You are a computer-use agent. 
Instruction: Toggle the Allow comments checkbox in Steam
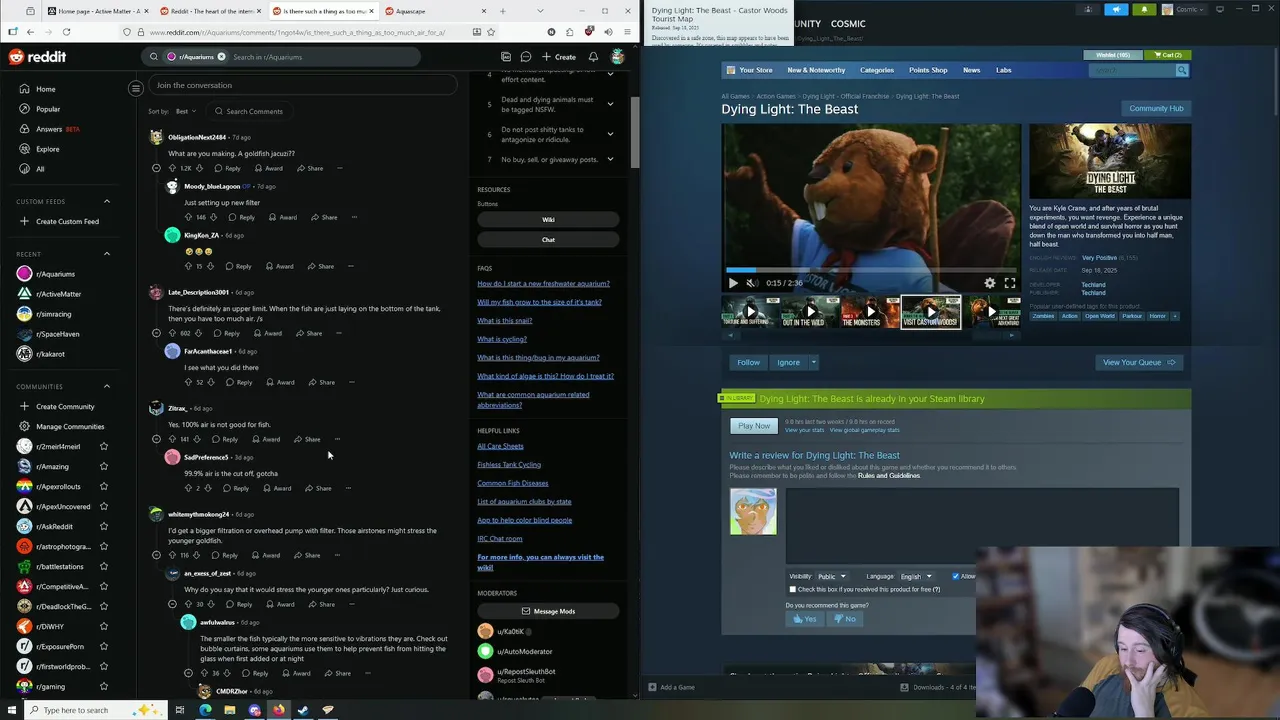coord(956,576)
